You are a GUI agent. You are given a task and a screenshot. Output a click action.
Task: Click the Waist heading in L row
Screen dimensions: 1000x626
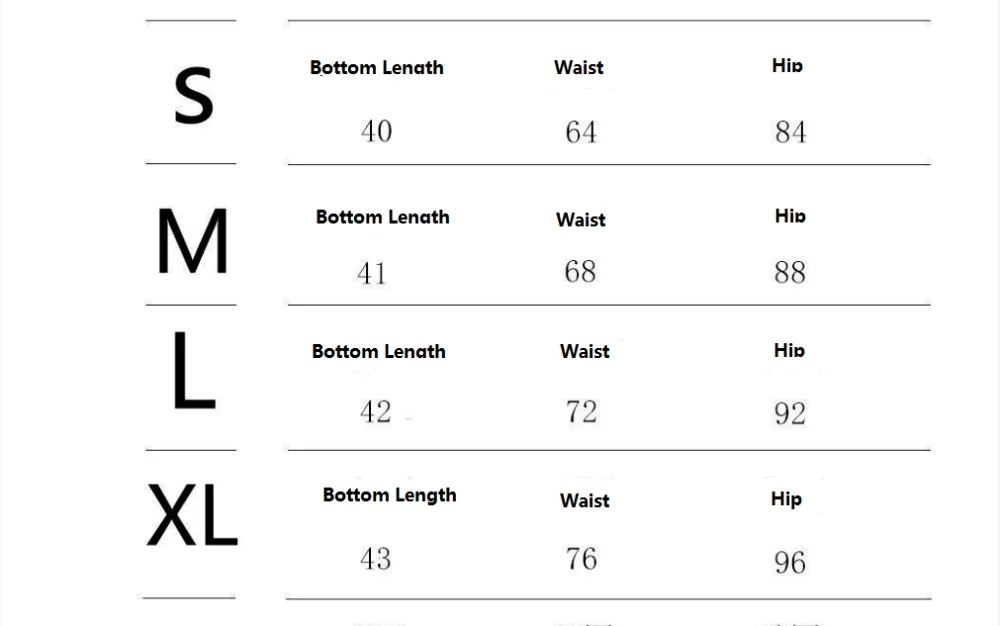coord(584,351)
